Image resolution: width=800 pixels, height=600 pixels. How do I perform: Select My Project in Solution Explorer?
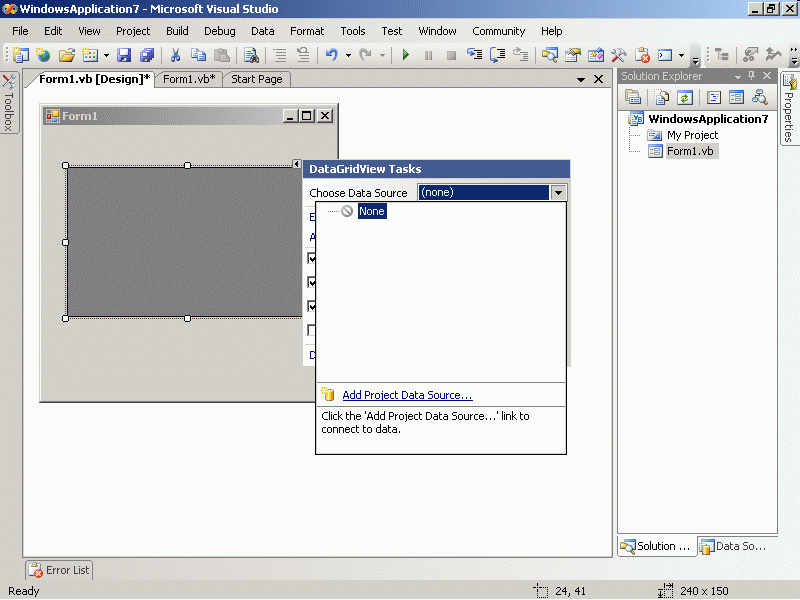[x=692, y=135]
